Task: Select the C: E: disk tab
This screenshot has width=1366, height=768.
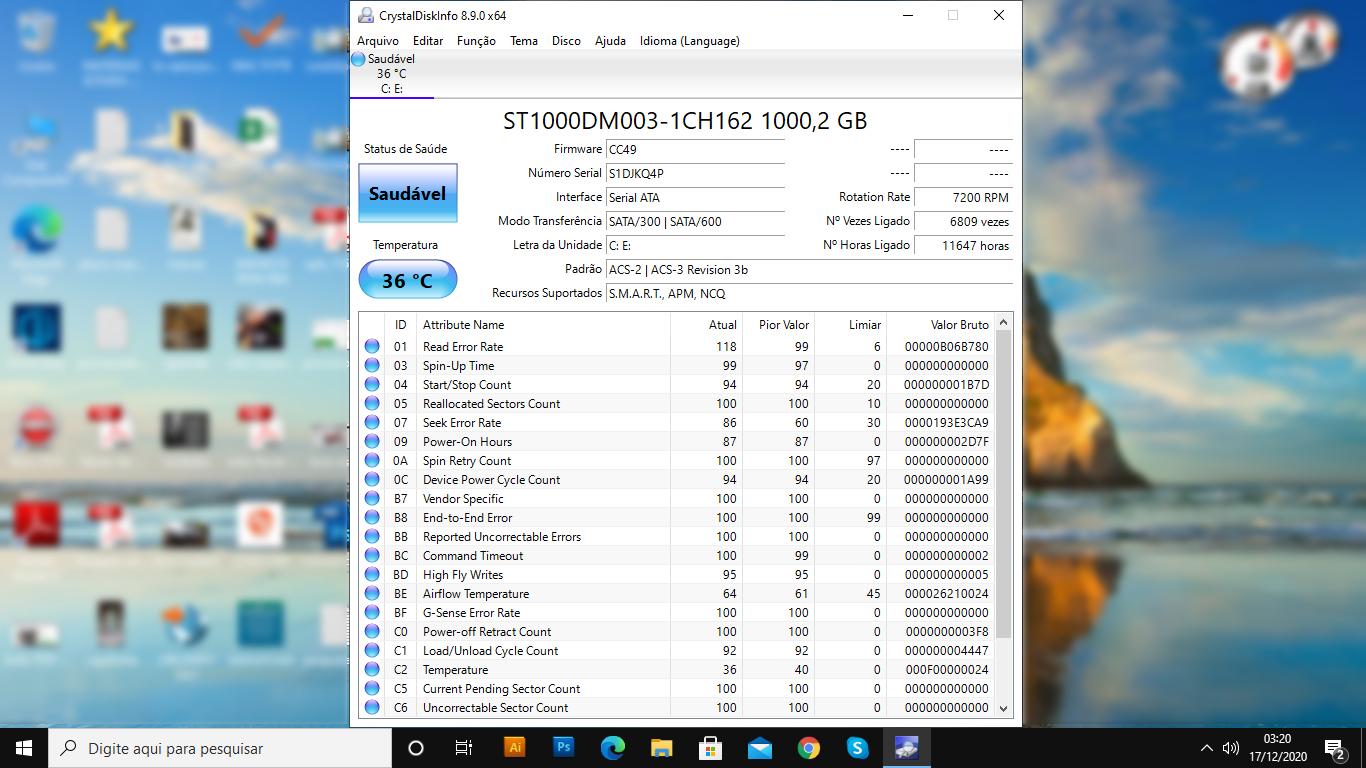Action: (391, 74)
